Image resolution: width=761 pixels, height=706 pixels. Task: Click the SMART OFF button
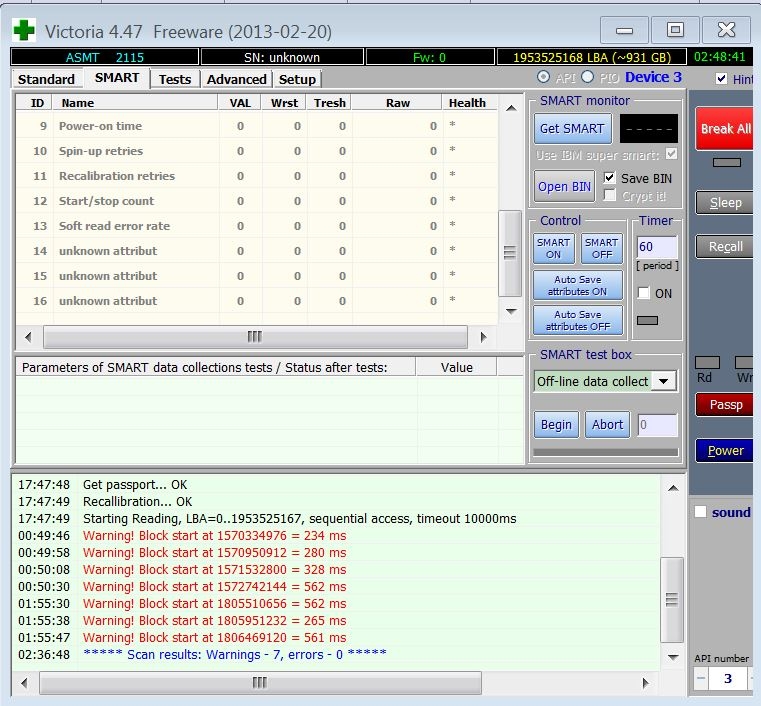602,248
